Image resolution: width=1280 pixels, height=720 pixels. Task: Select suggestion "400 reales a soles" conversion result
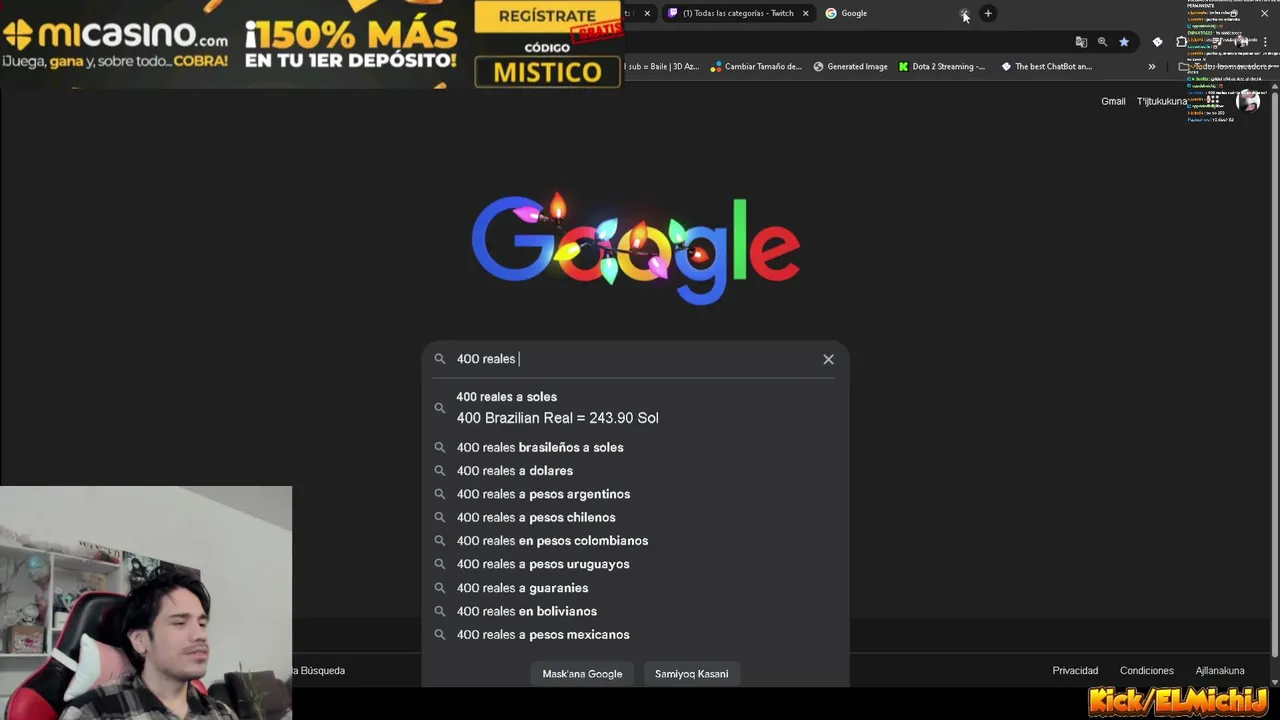635,408
